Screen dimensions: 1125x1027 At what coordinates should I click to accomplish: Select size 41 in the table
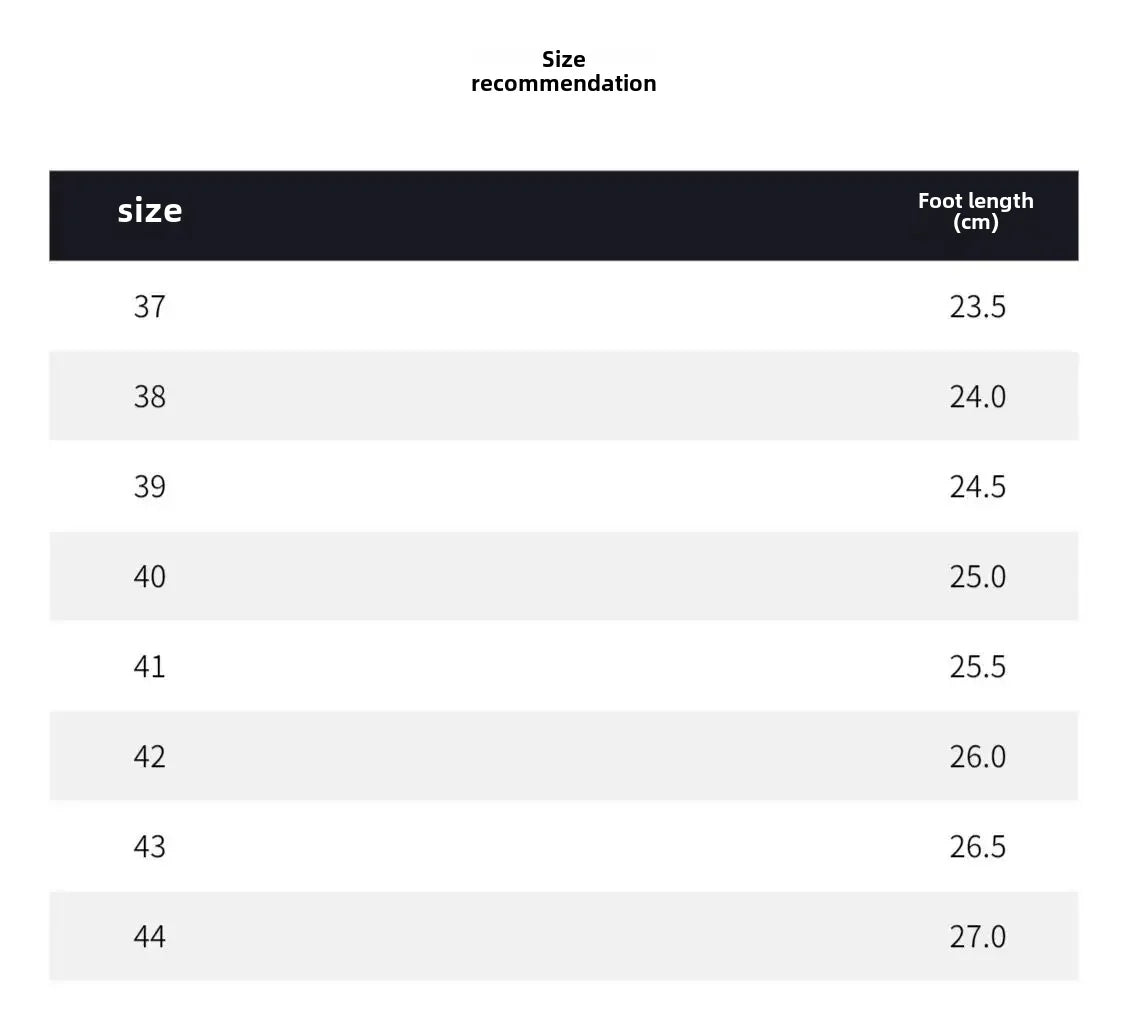click(149, 666)
